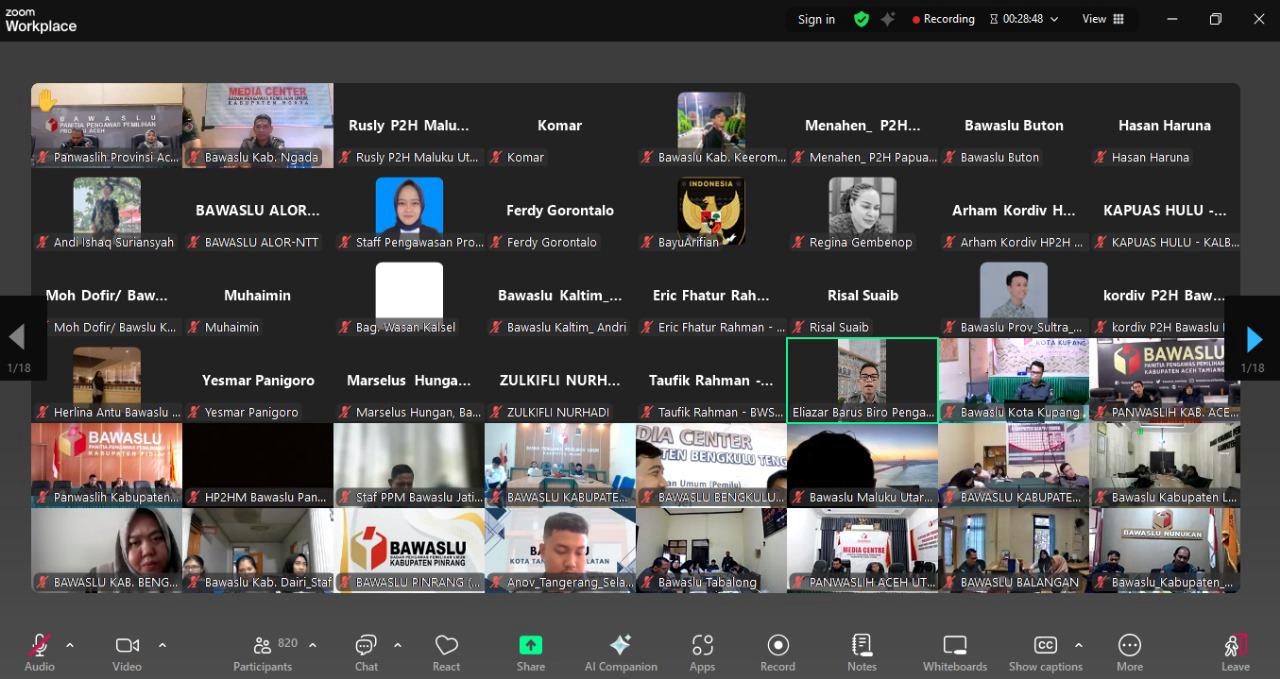Screen dimensions: 1280x679
Task: Select Bawaslu Kab. Keerom tile
Action: coord(711,125)
